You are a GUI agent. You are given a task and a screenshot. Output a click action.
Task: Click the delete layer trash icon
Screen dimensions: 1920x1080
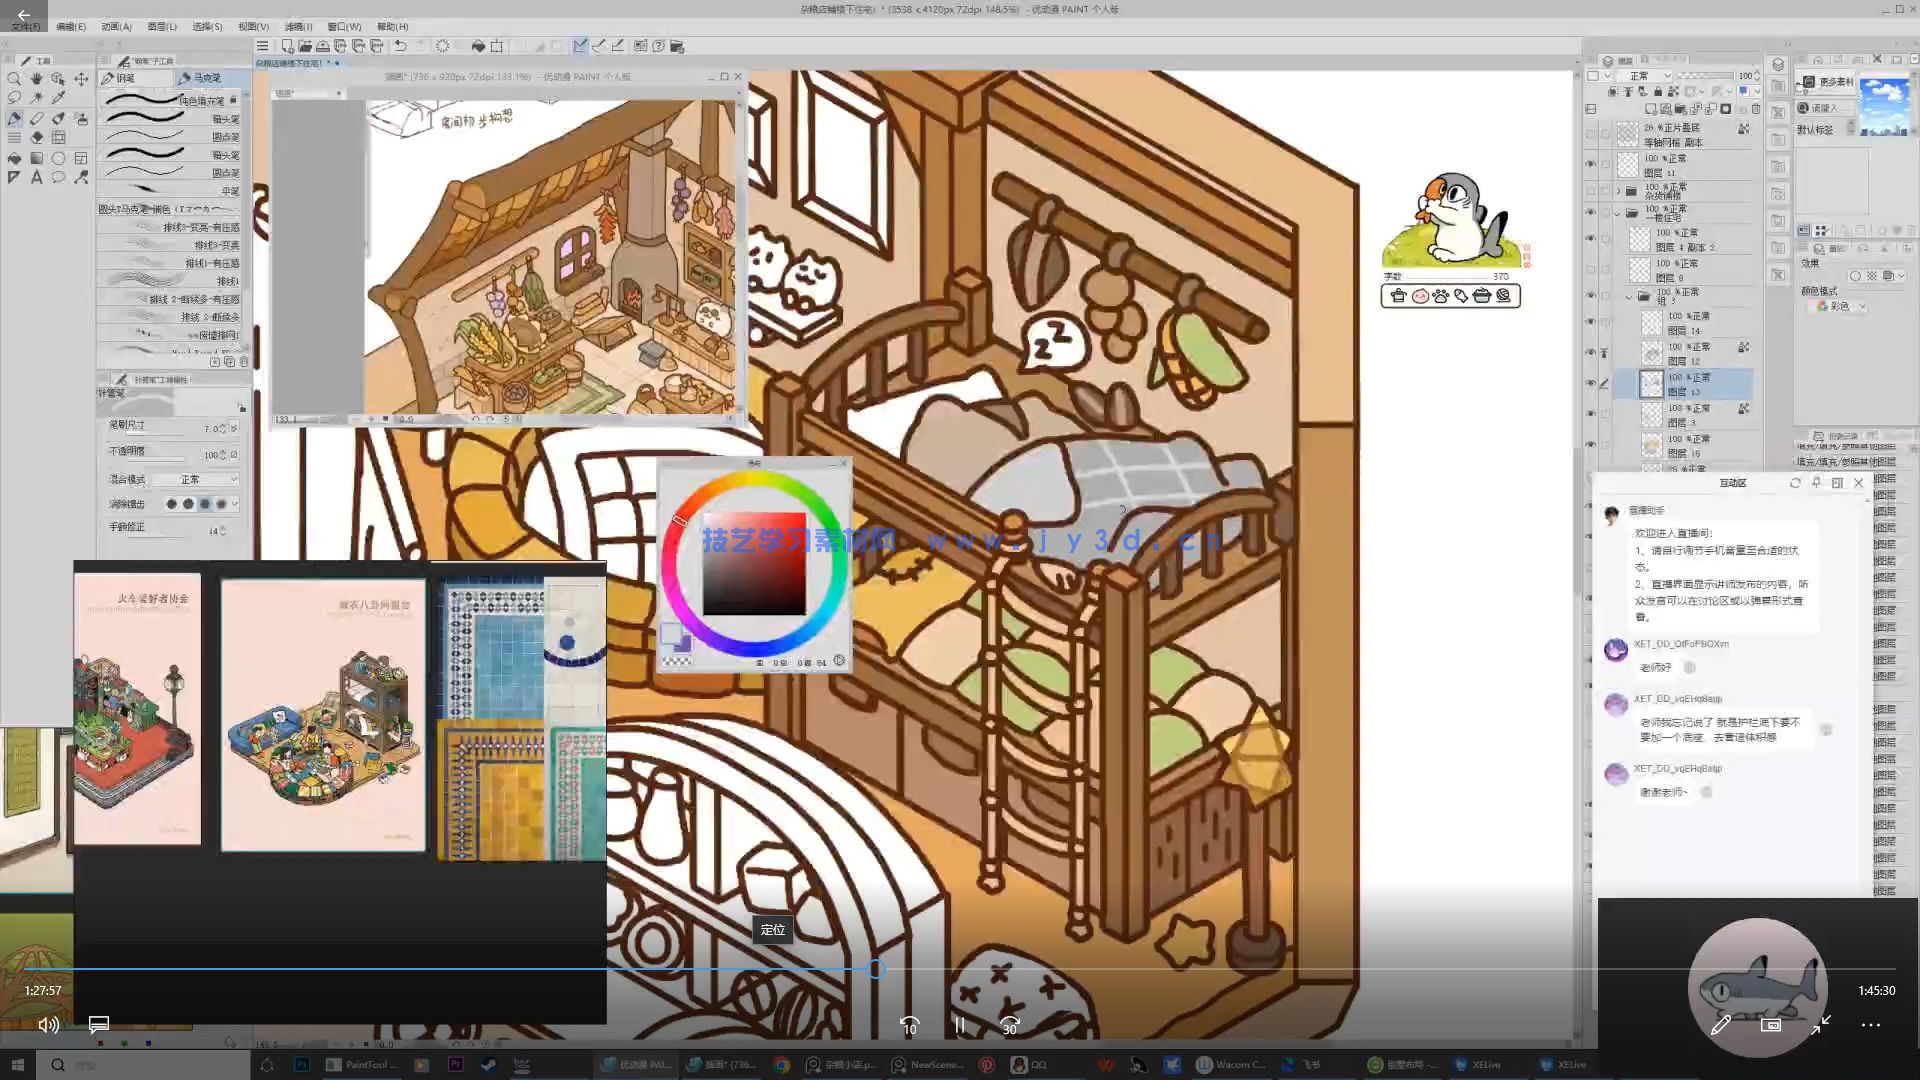click(1756, 109)
